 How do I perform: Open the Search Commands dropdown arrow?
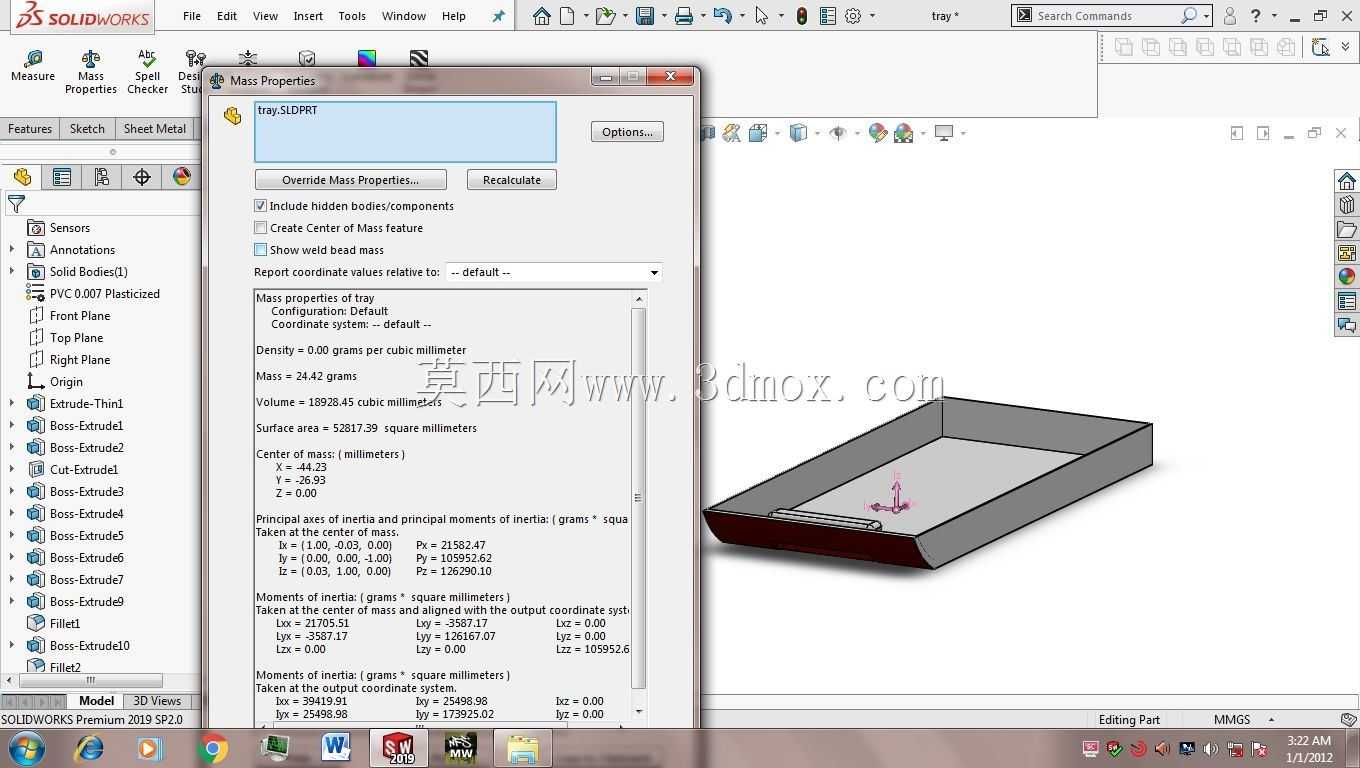1206,16
